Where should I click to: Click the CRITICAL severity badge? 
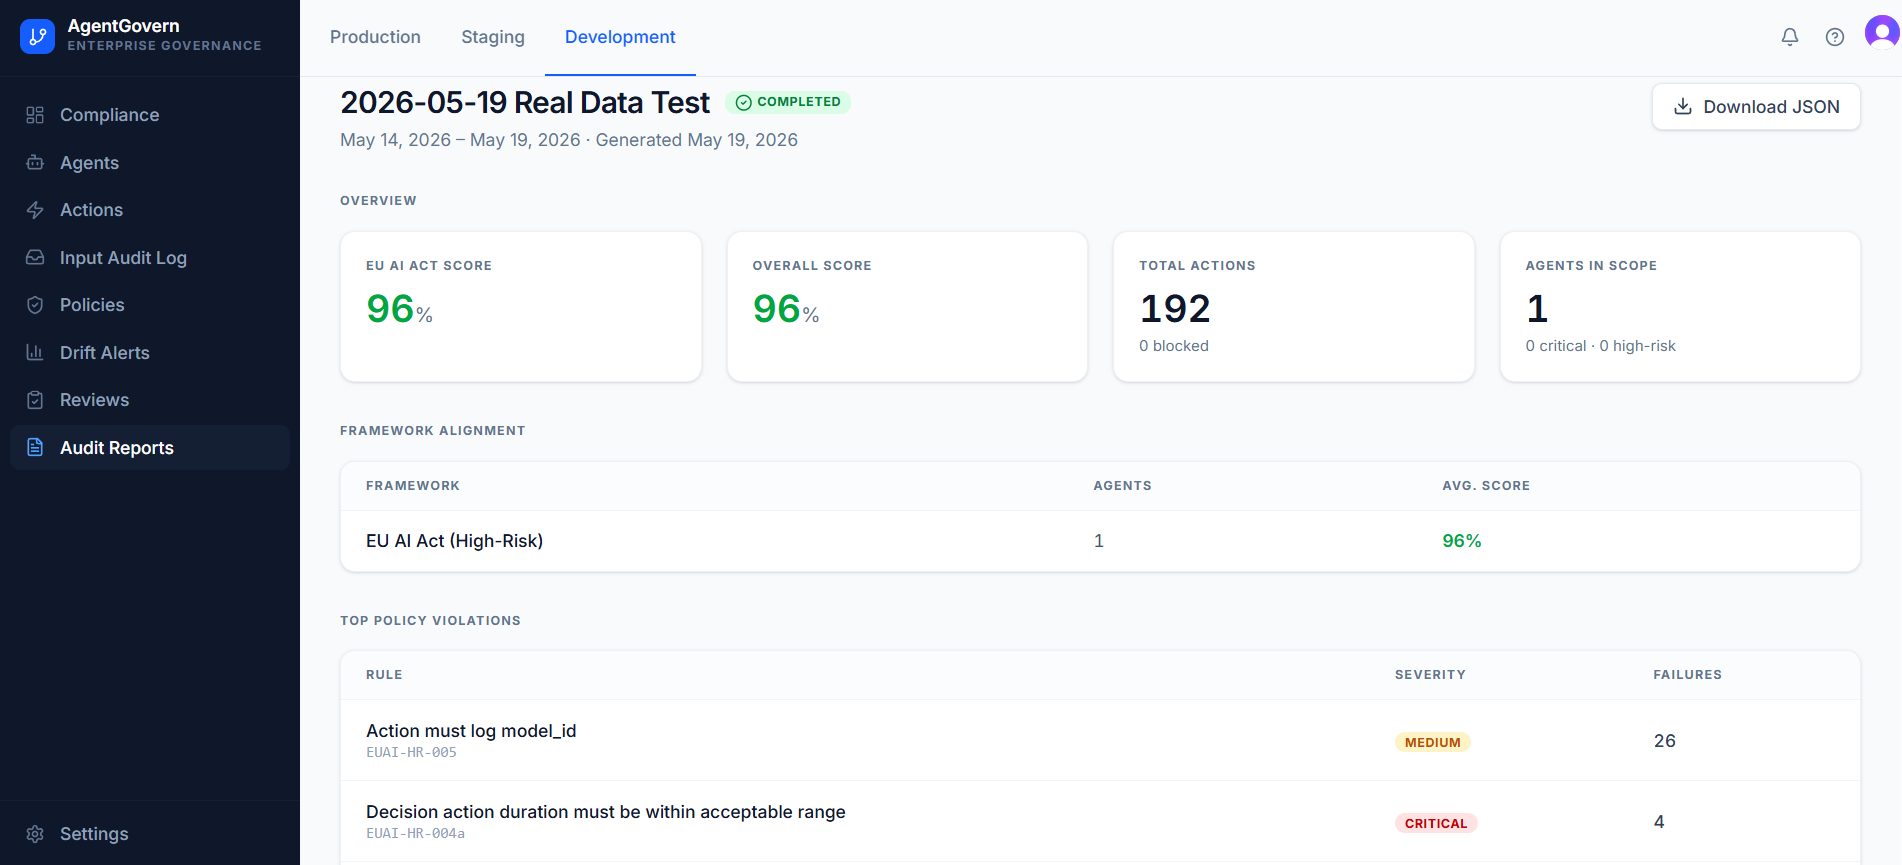click(x=1436, y=823)
